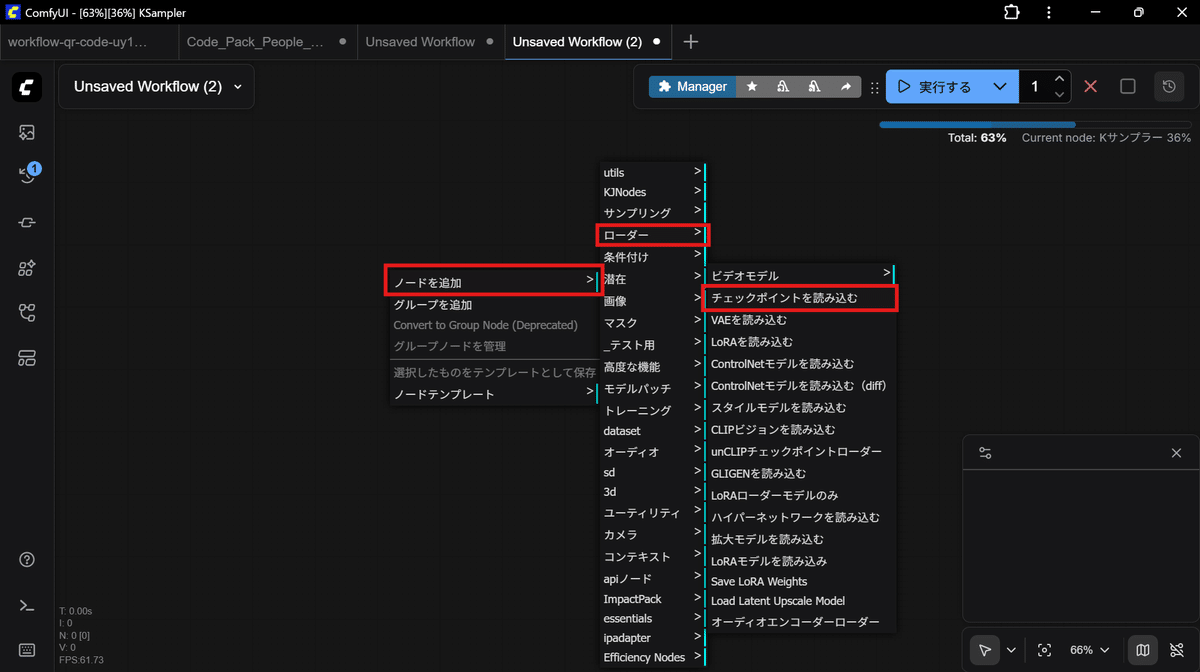Open a new workflow with the plus tab
The image size is (1200, 672).
coord(690,42)
